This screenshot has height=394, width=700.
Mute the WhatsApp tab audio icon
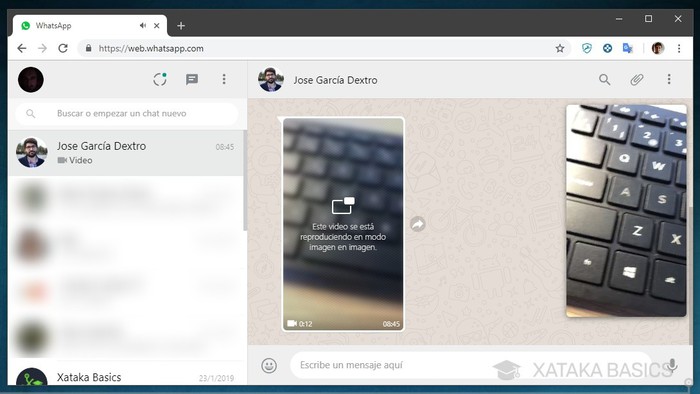(143, 25)
